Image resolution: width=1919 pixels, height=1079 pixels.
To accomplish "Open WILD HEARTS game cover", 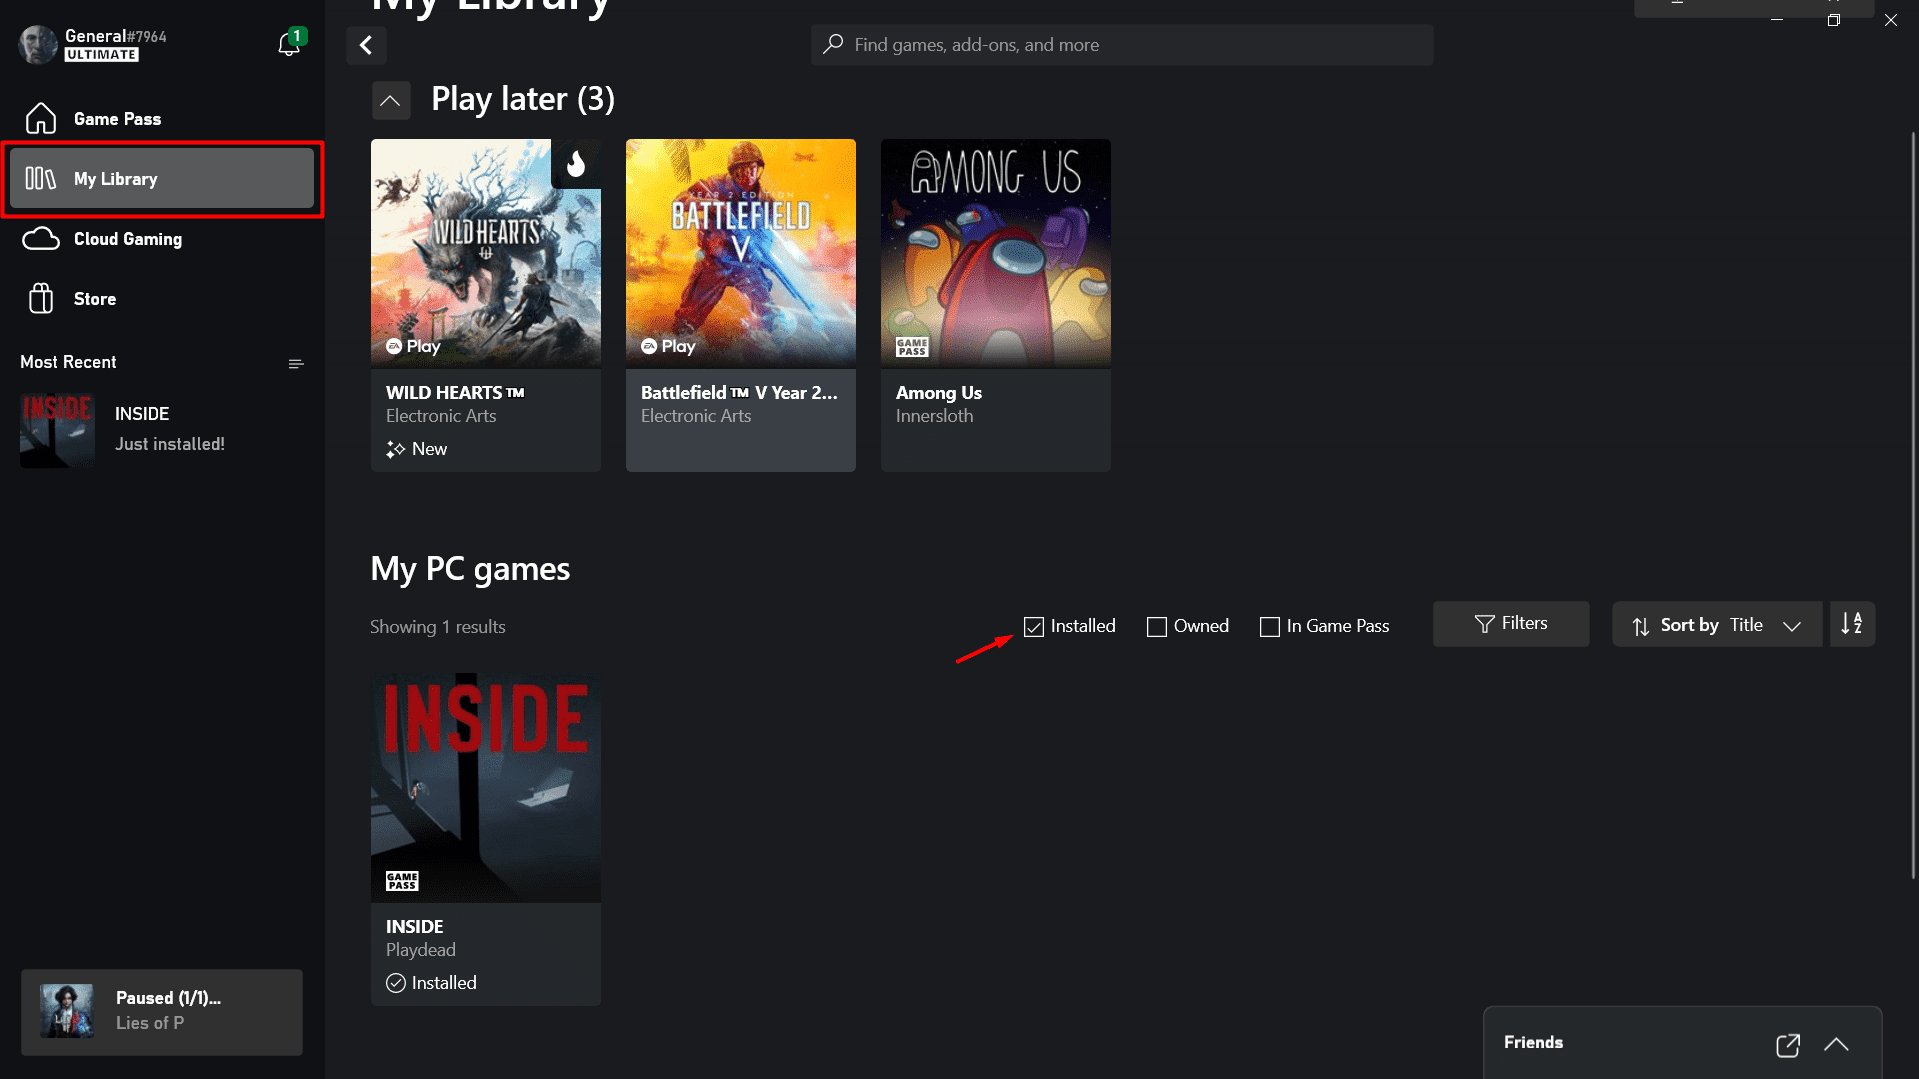I will pos(486,254).
